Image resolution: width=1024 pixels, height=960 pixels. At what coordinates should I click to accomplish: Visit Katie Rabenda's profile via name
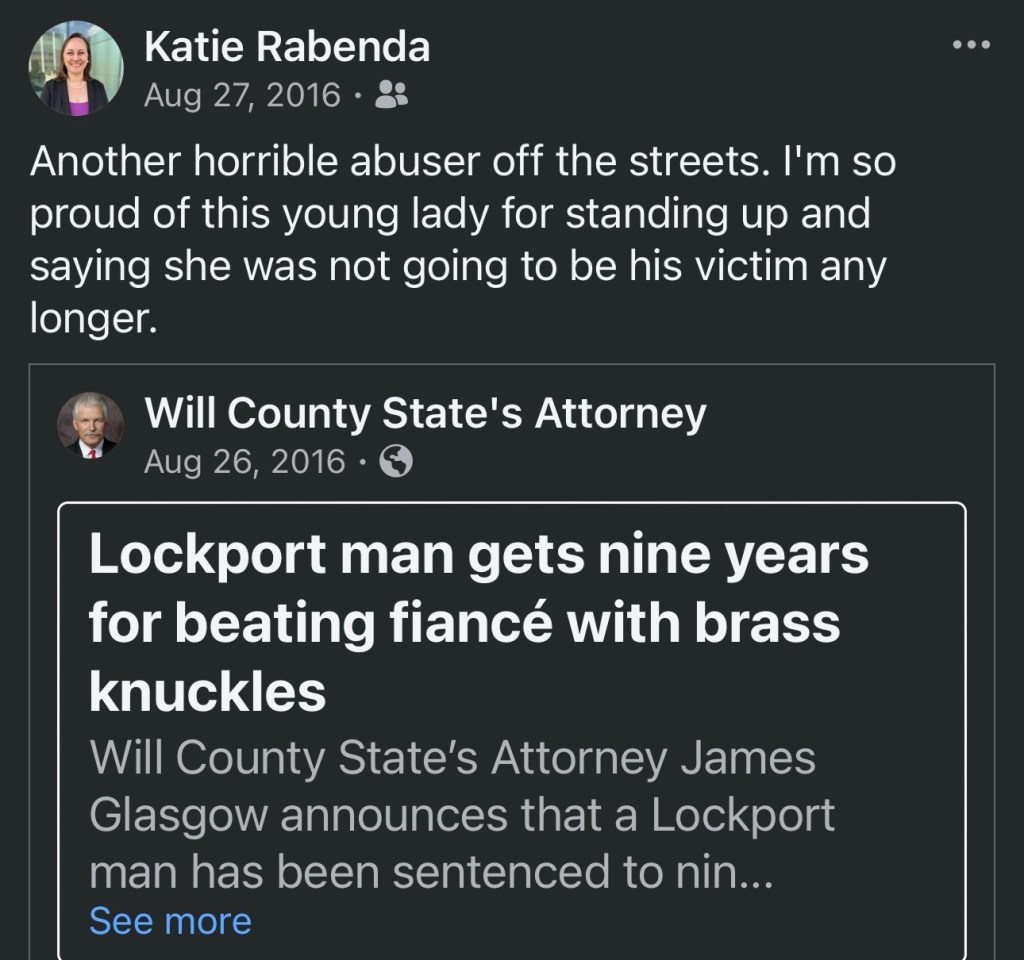286,46
